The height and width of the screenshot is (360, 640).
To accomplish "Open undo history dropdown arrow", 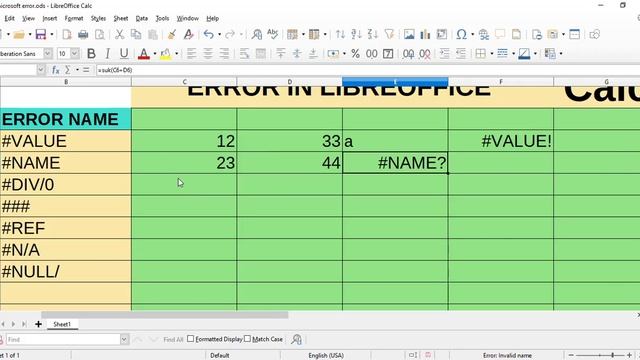I will (x=219, y=35).
